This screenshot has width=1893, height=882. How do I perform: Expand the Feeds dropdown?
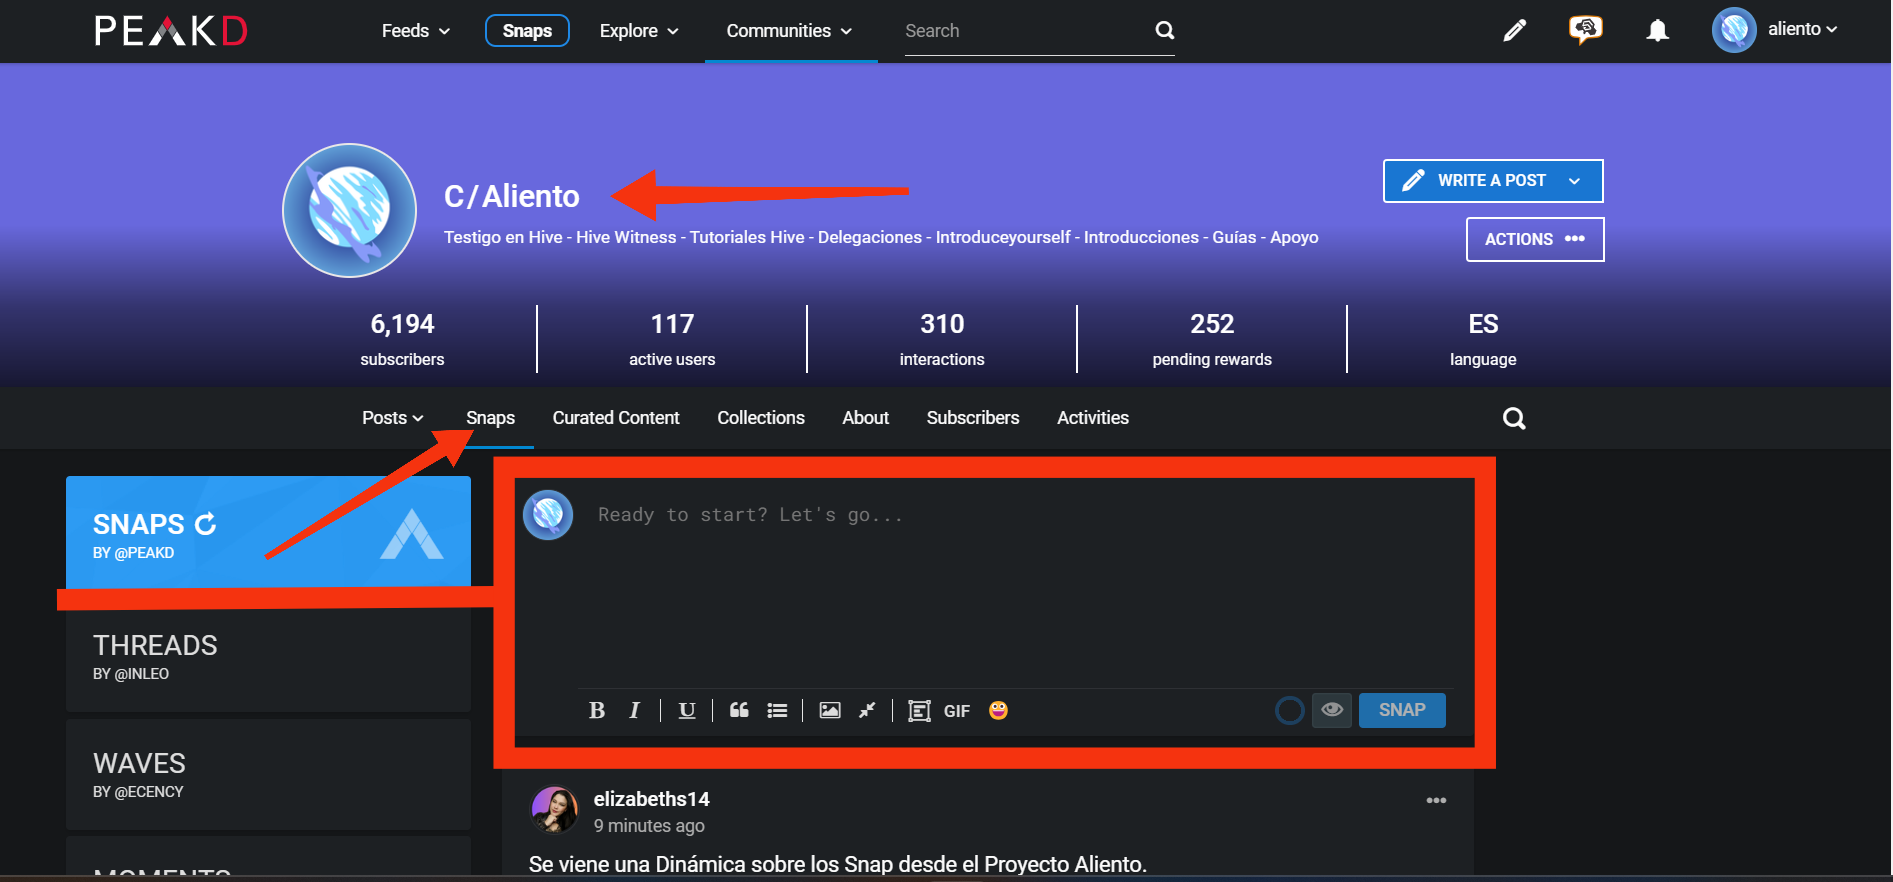[416, 31]
